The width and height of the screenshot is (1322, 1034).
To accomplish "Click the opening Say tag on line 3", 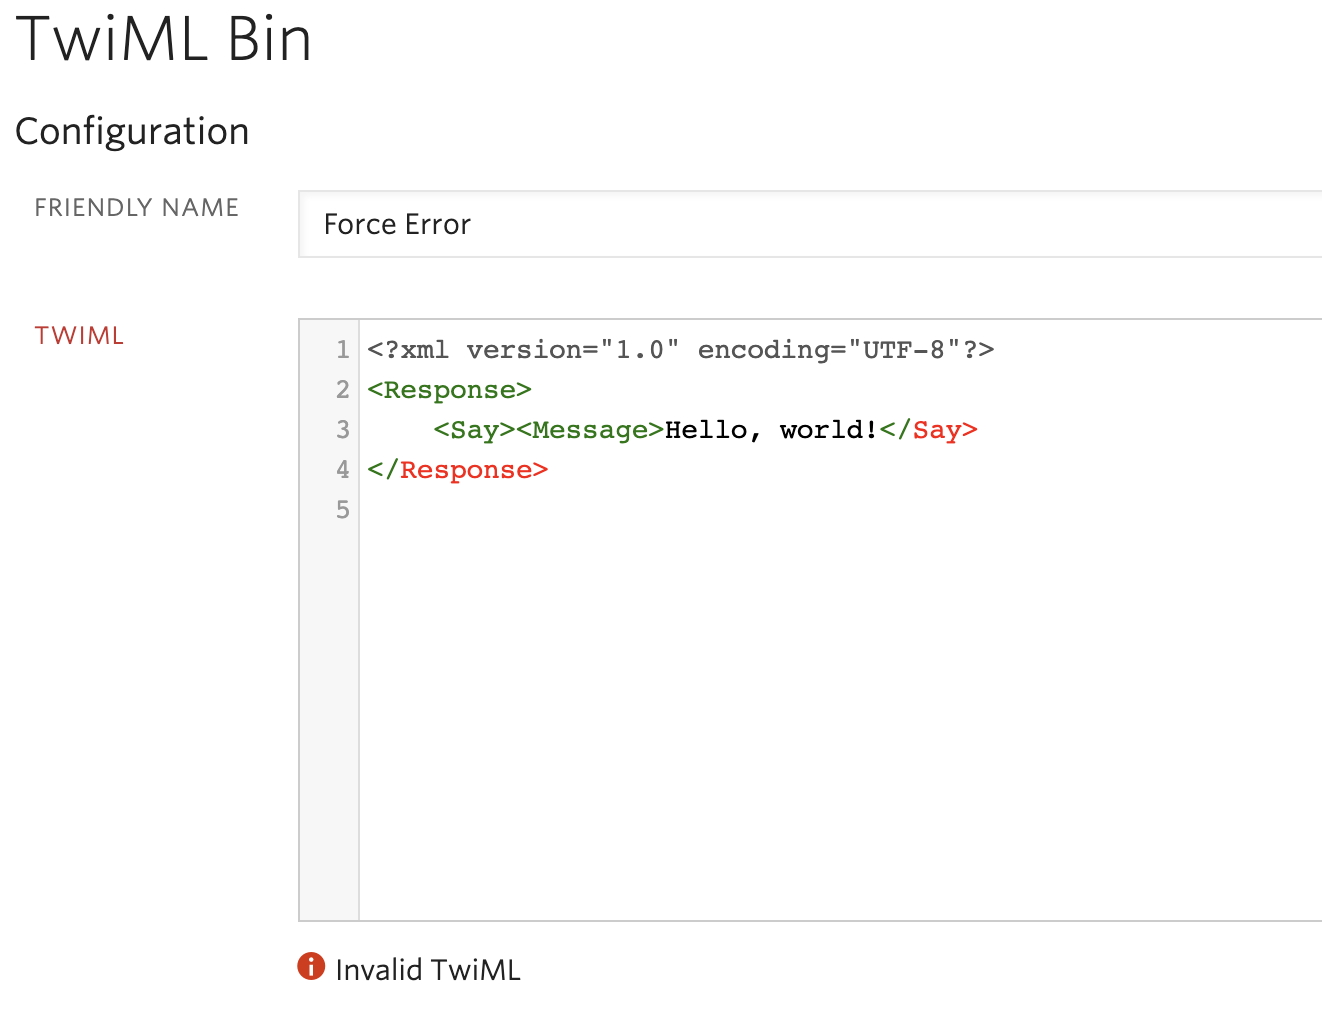I will click(x=474, y=430).
